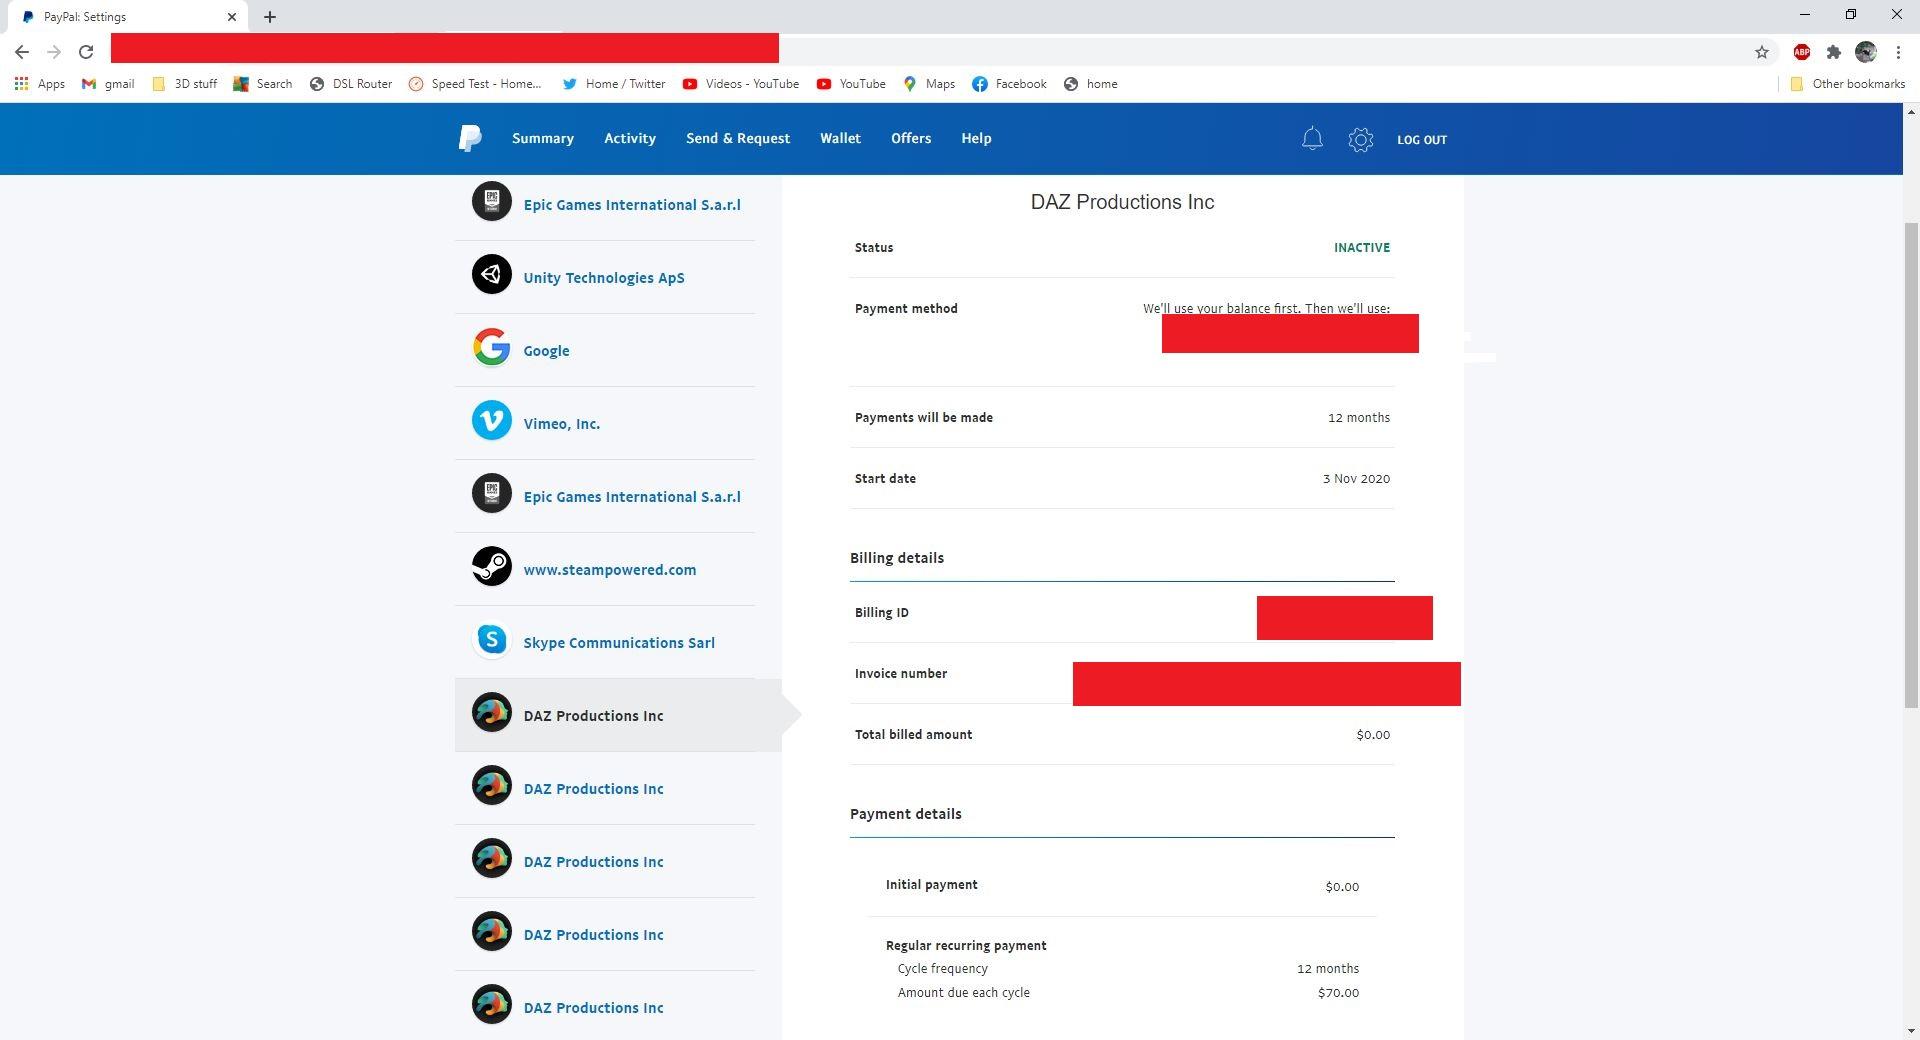
Task: Select the highlighted DAZ Productions Inc entry
Action: pyautogui.click(x=618, y=715)
